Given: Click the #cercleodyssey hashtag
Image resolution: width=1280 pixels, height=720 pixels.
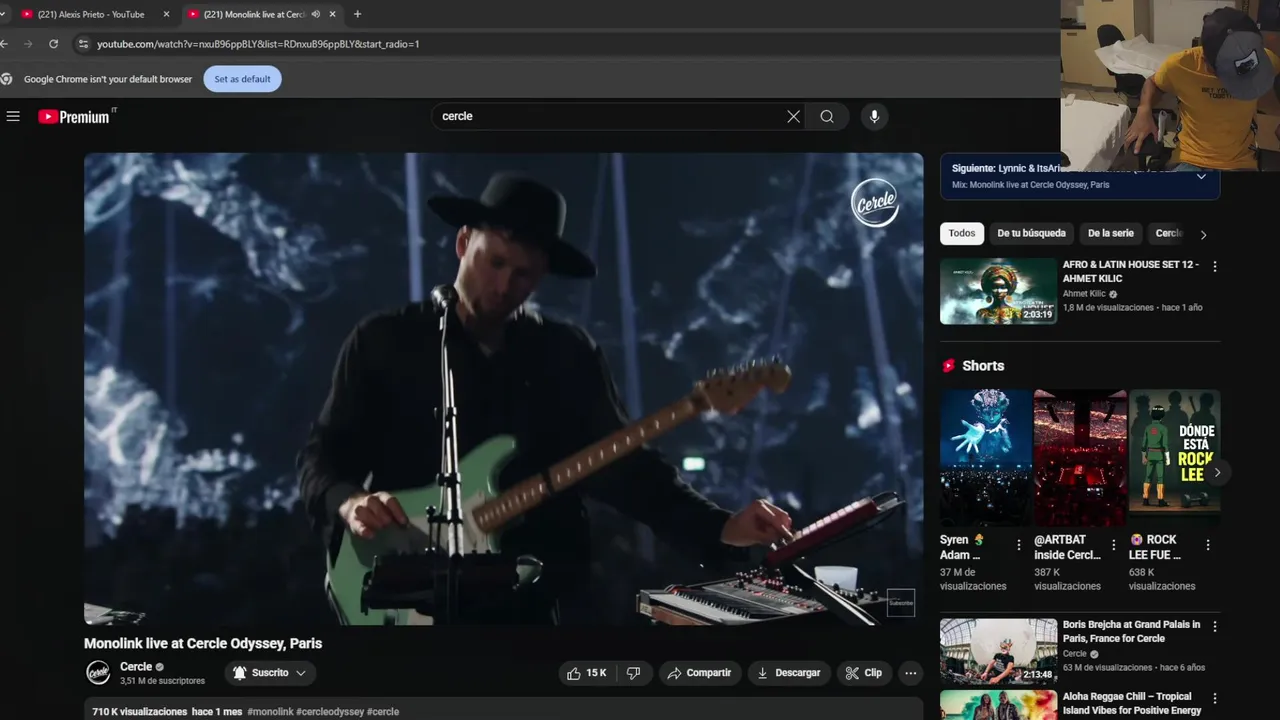Looking at the screenshot, I should 330,712.
